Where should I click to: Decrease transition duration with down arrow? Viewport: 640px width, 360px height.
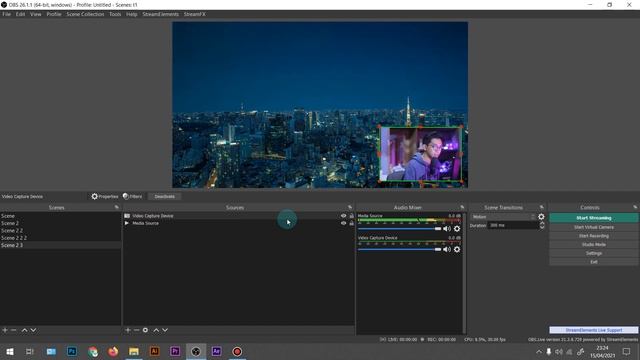542,227
